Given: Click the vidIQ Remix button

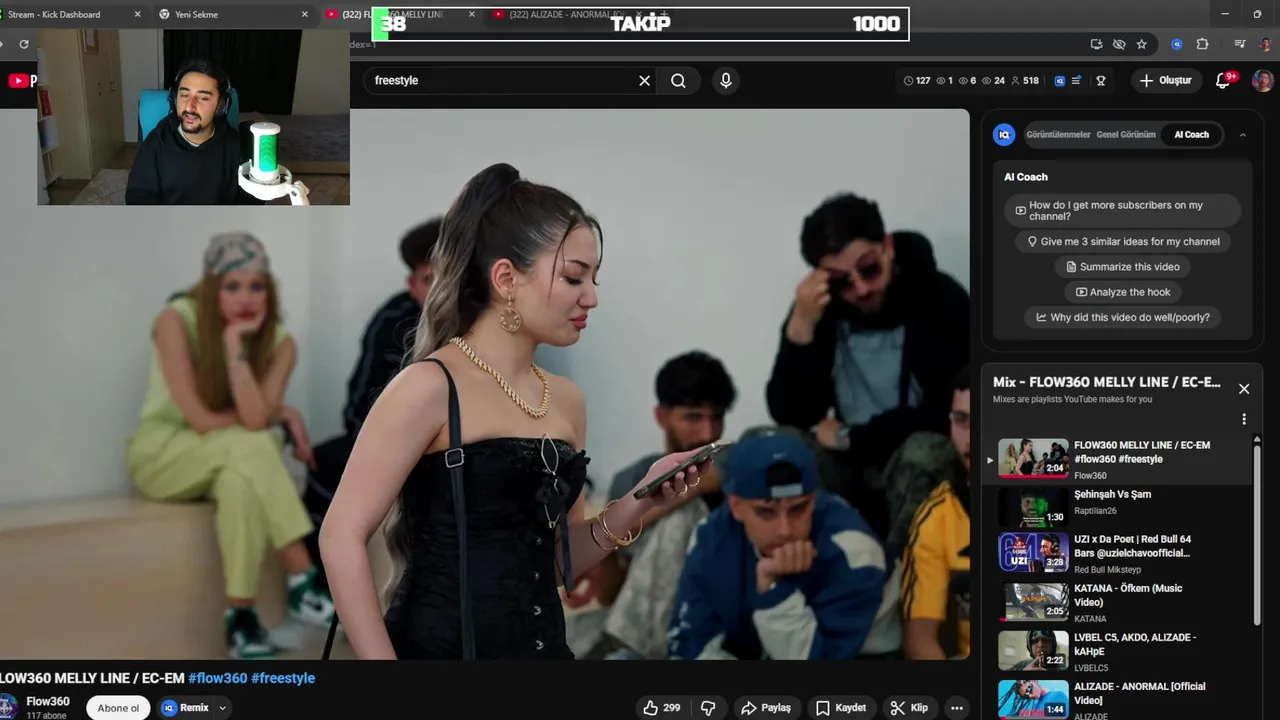Looking at the screenshot, I should (186, 708).
